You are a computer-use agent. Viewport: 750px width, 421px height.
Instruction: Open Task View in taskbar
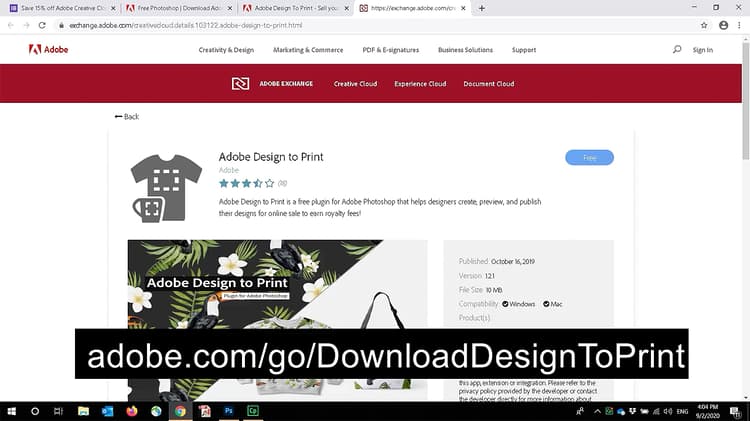58,411
